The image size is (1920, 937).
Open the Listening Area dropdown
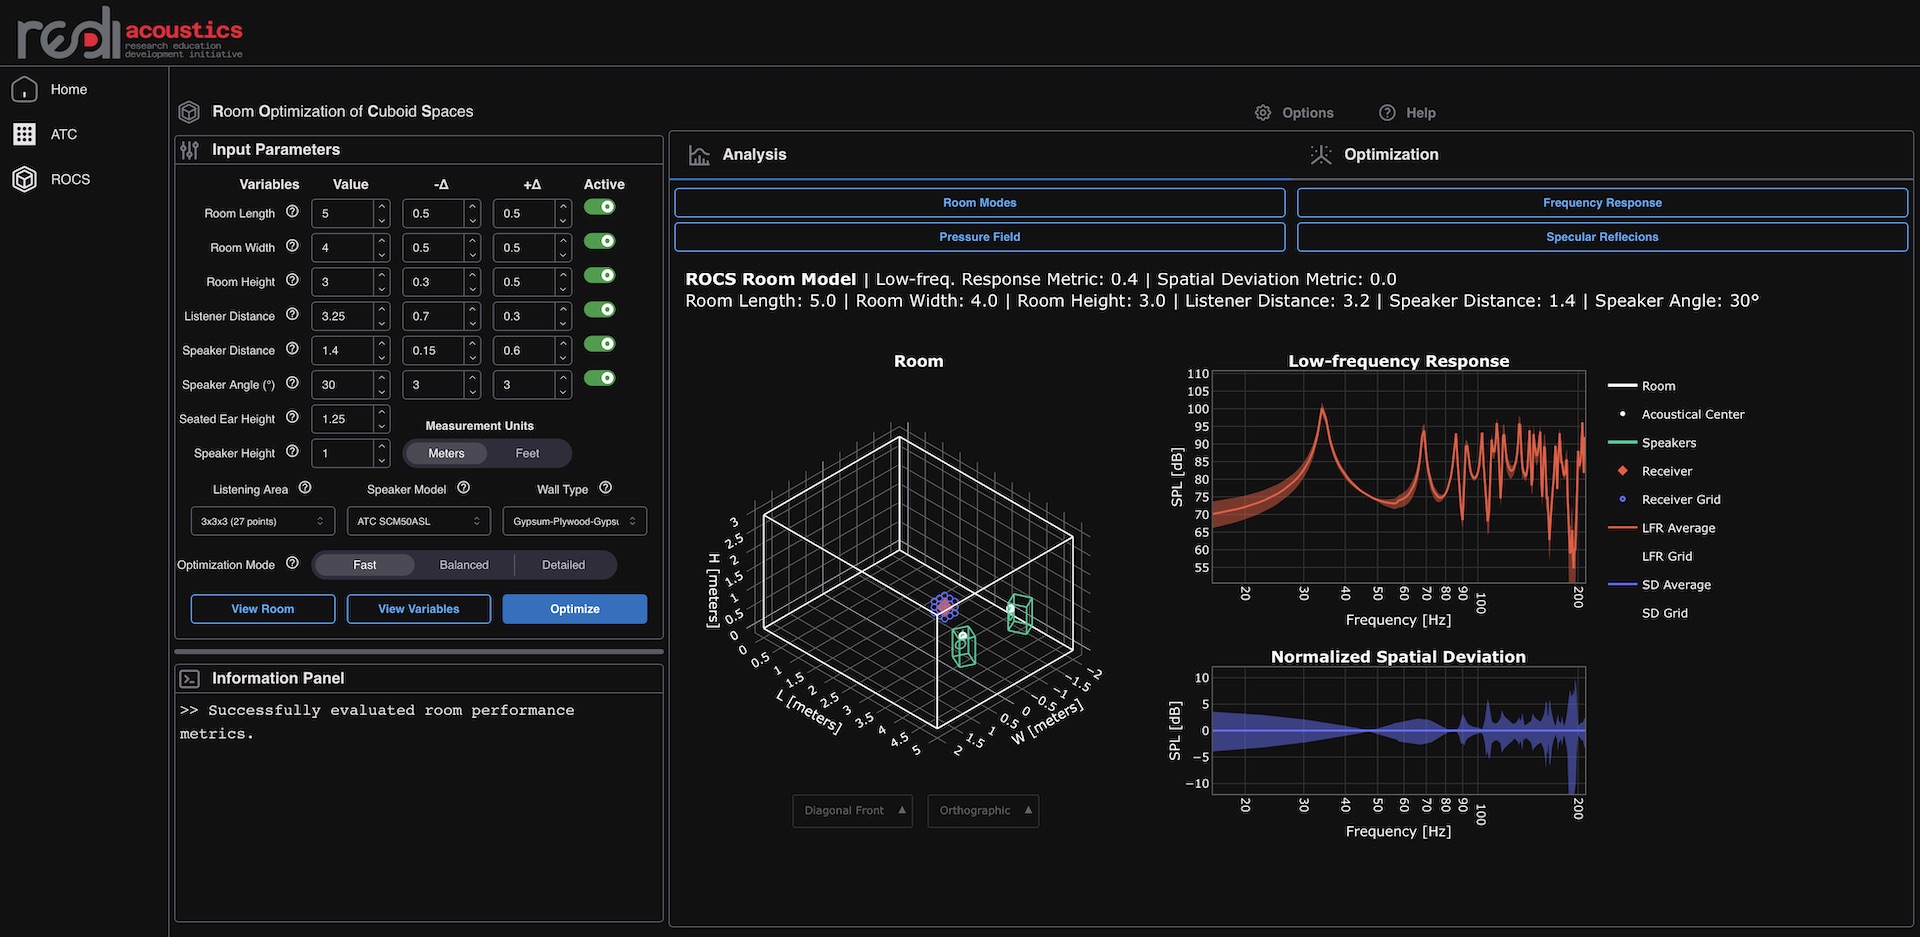click(262, 521)
